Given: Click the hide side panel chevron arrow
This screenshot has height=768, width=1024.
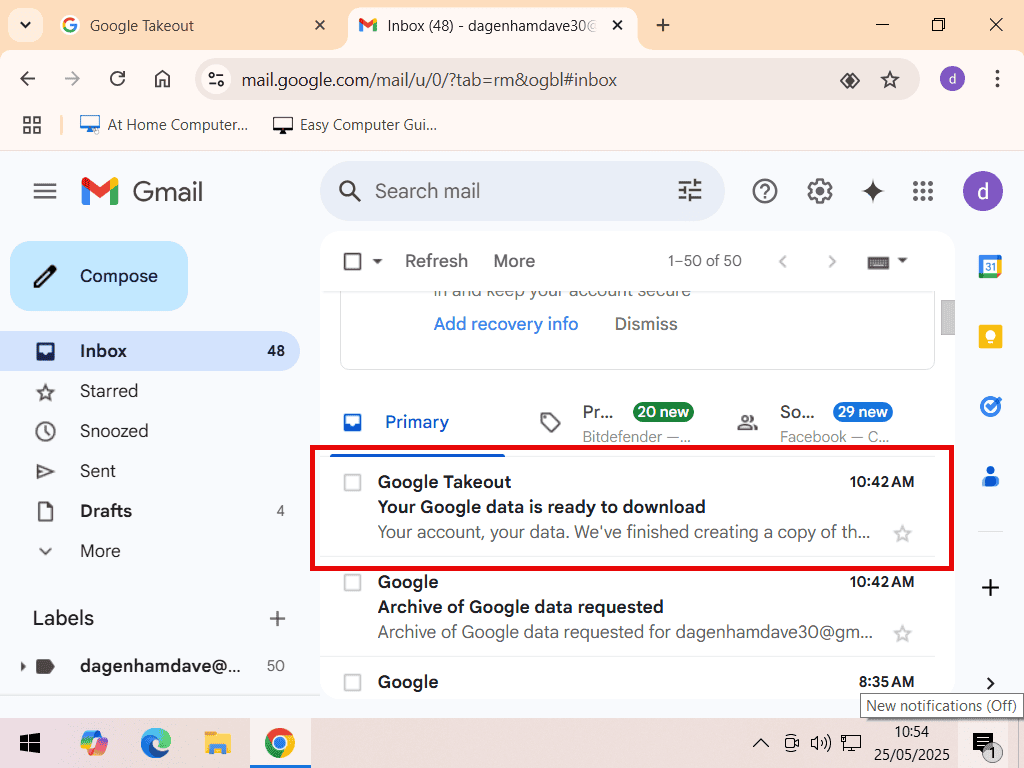Looking at the screenshot, I should pos(990,683).
